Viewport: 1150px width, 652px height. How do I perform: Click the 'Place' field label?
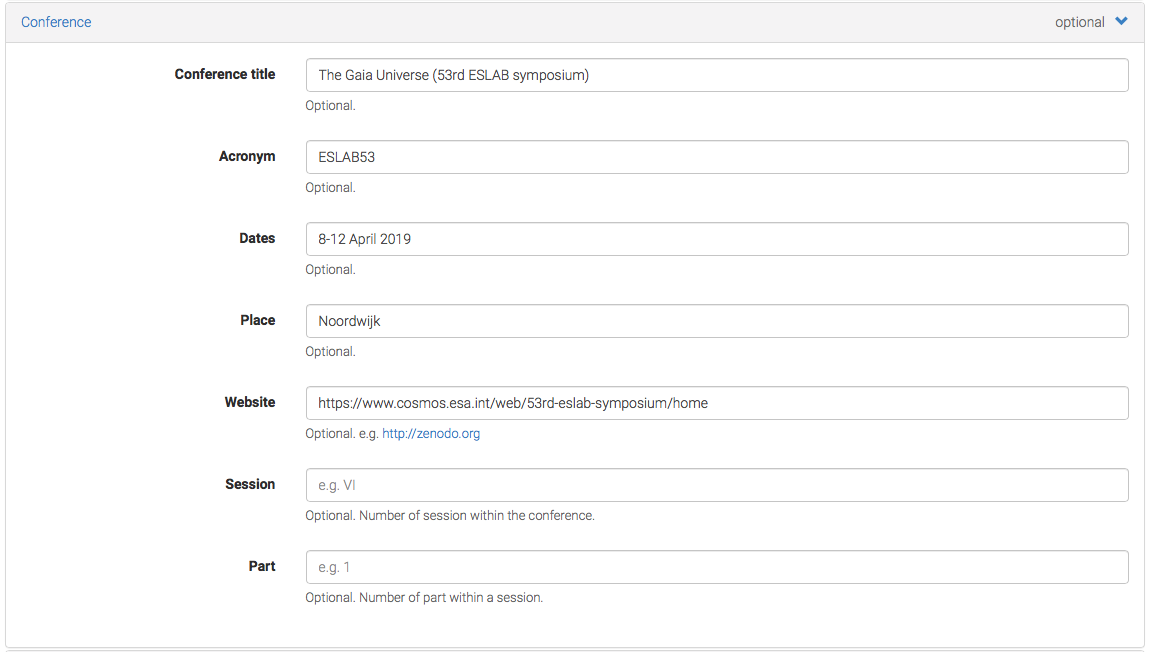[x=257, y=320]
